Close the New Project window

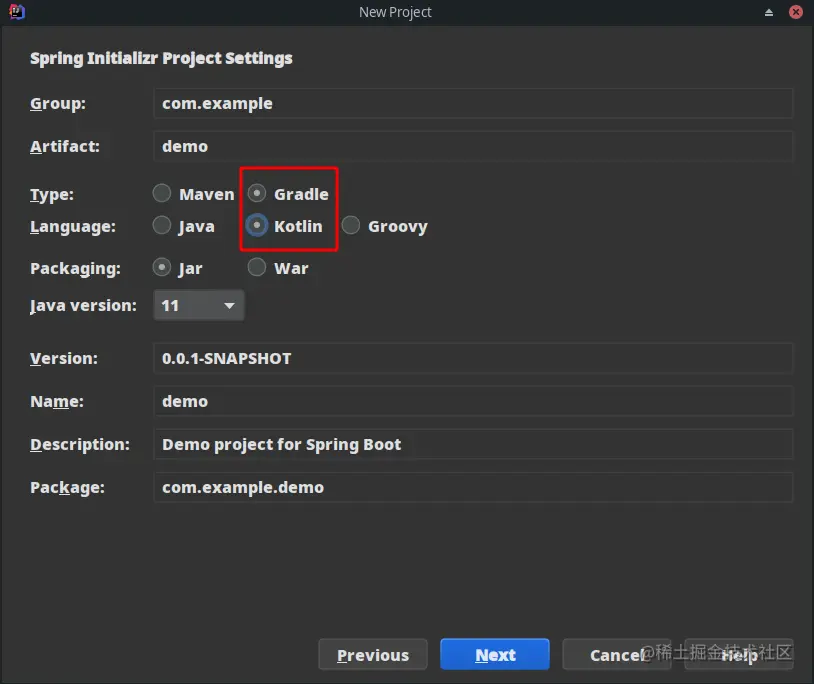(796, 12)
